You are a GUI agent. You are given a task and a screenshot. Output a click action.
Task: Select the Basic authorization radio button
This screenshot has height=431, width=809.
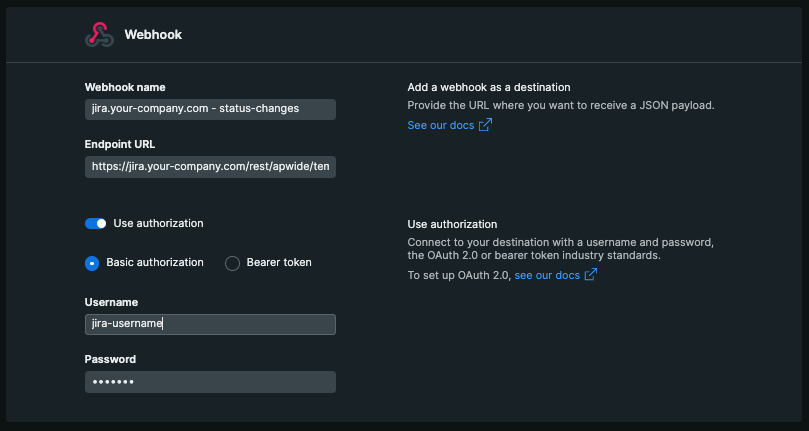(92, 263)
